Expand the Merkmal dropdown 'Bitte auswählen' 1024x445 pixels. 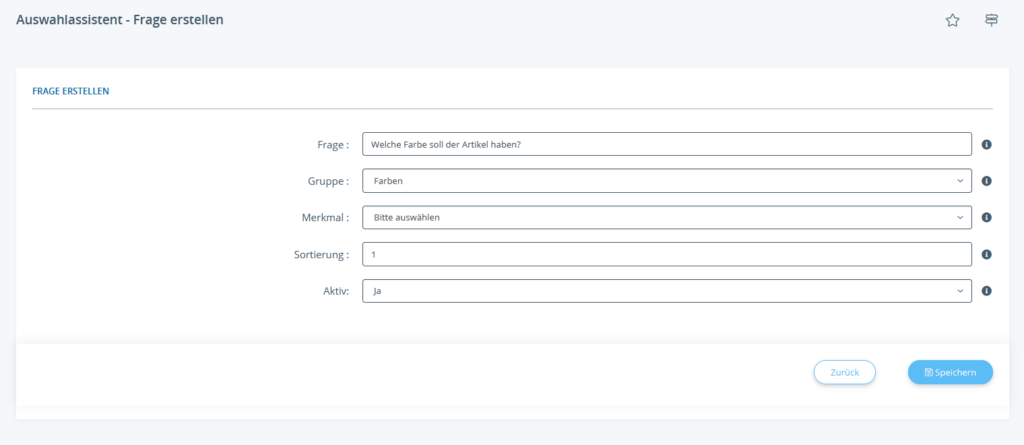[x=666, y=218]
